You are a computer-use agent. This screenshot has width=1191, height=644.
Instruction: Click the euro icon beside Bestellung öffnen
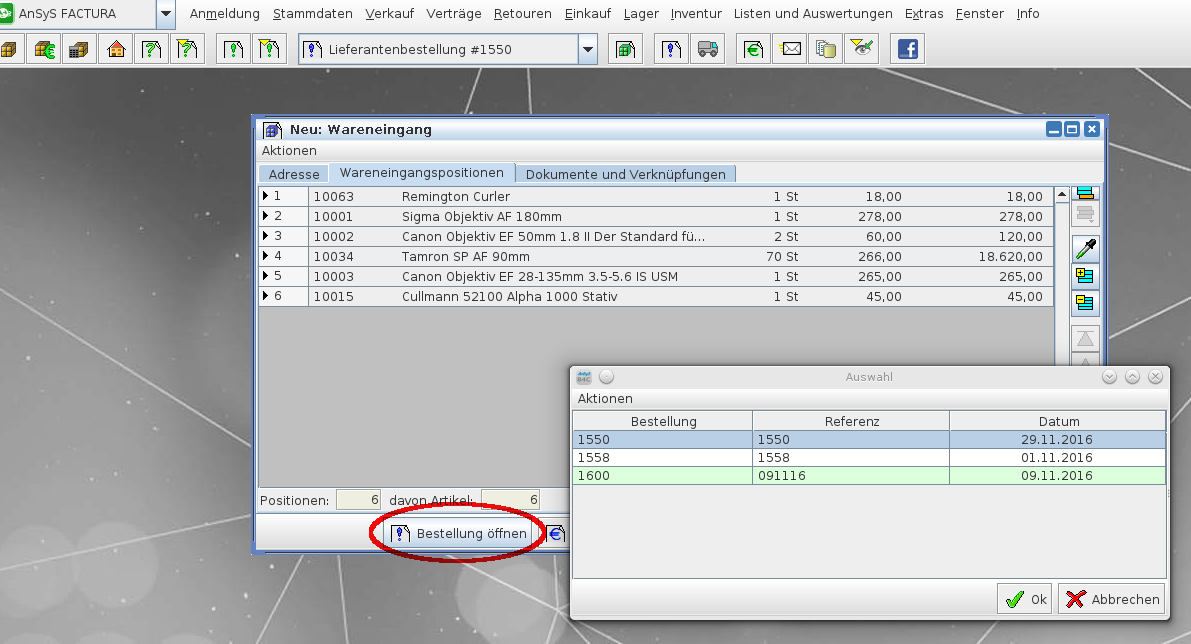pyautogui.click(x=556, y=534)
